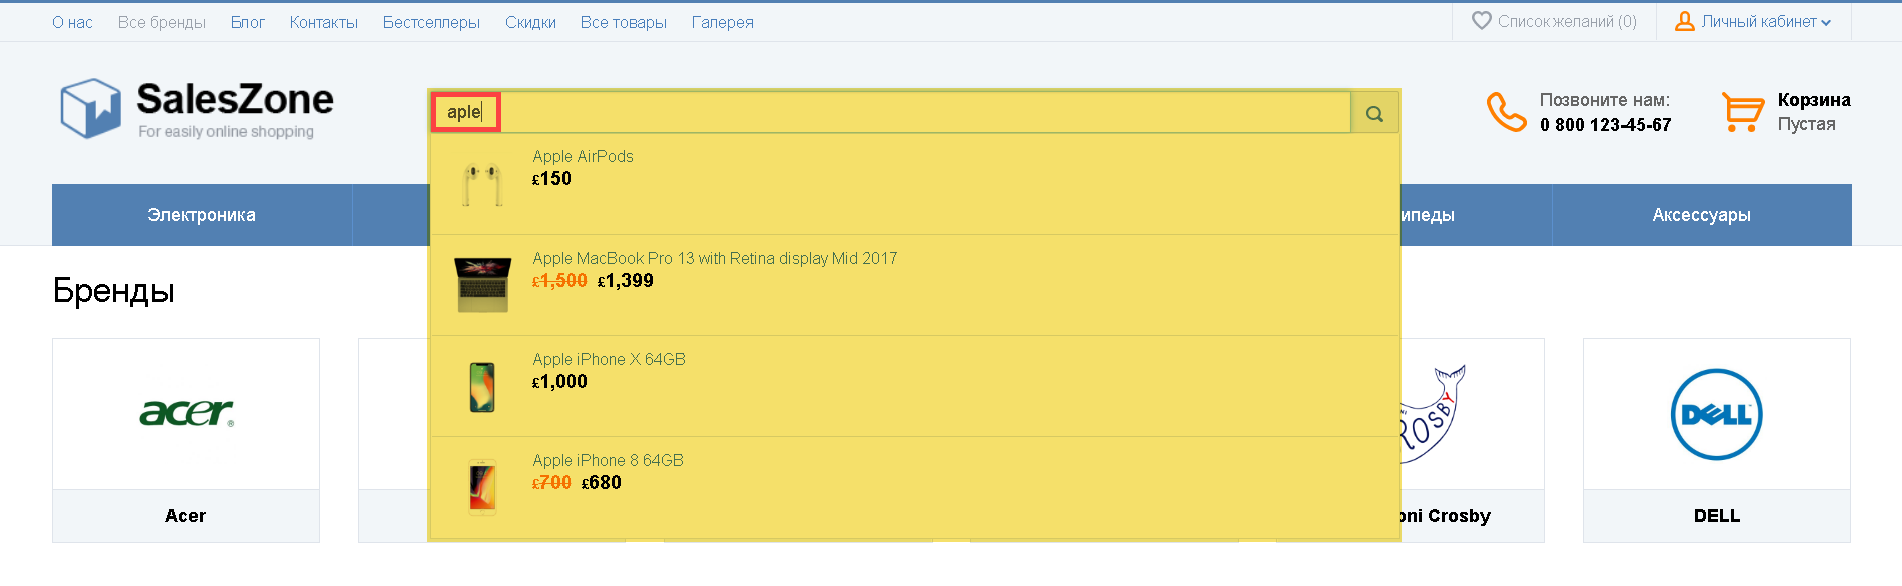Click the shopping cart icon

pos(1742,112)
